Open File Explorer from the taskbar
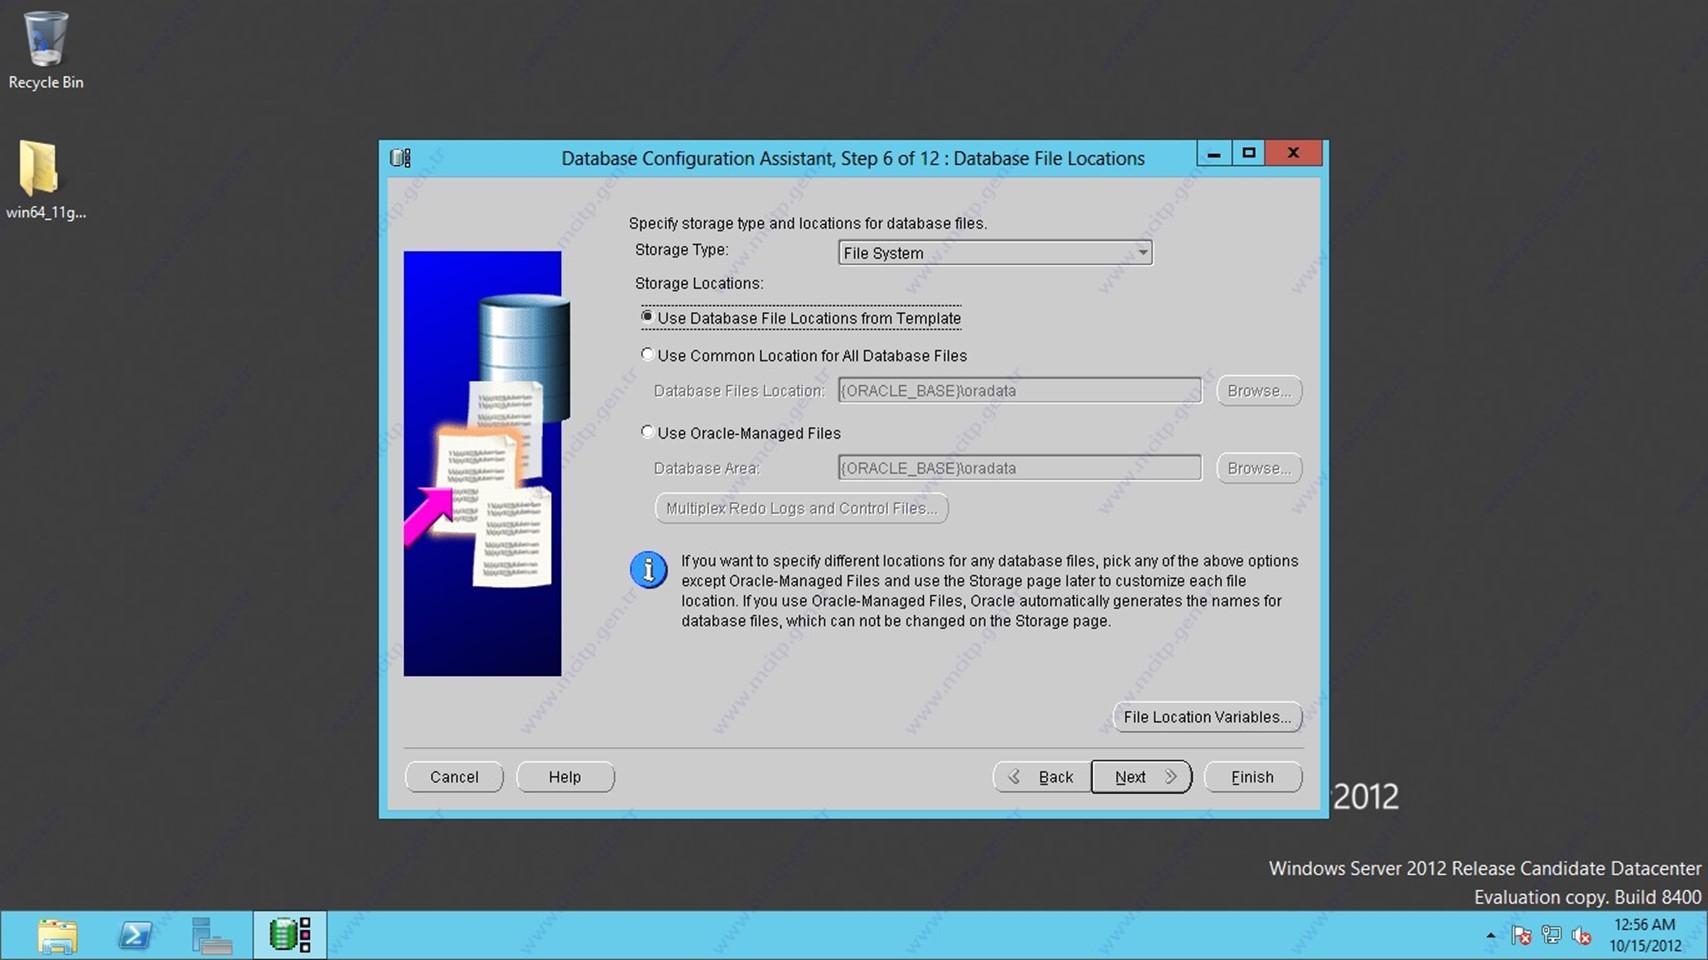The width and height of the screenshot is (1708, 960). click(x=57, y=936)
